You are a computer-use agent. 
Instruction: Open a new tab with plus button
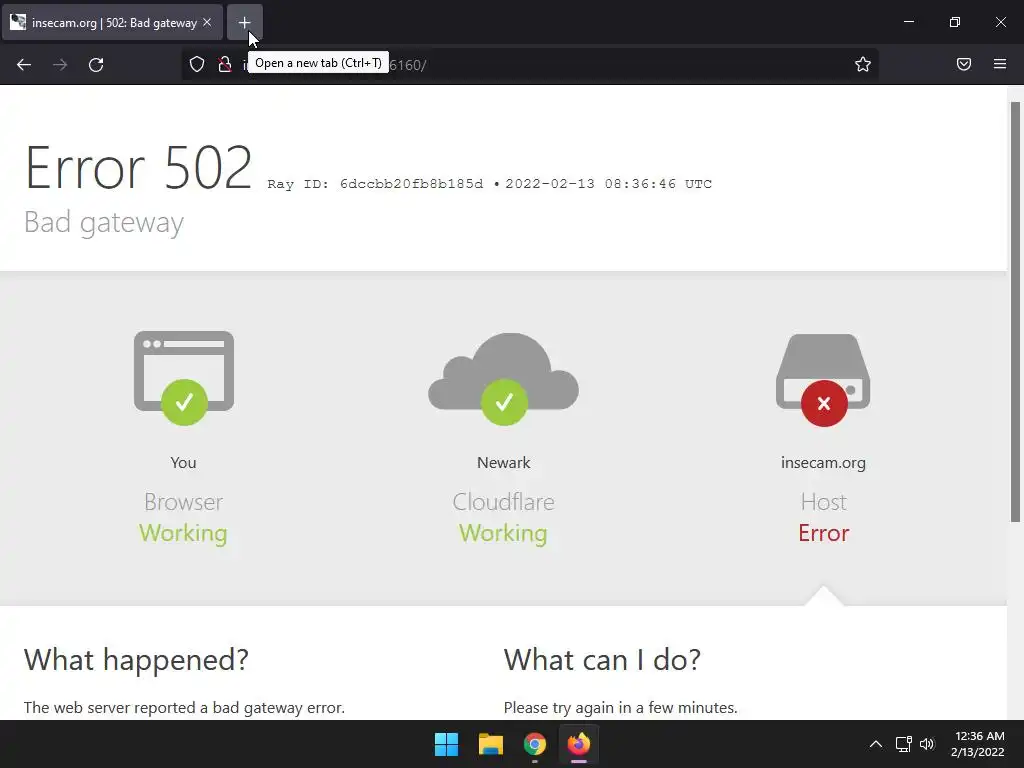pyautogui.click(x=244, y=23)
